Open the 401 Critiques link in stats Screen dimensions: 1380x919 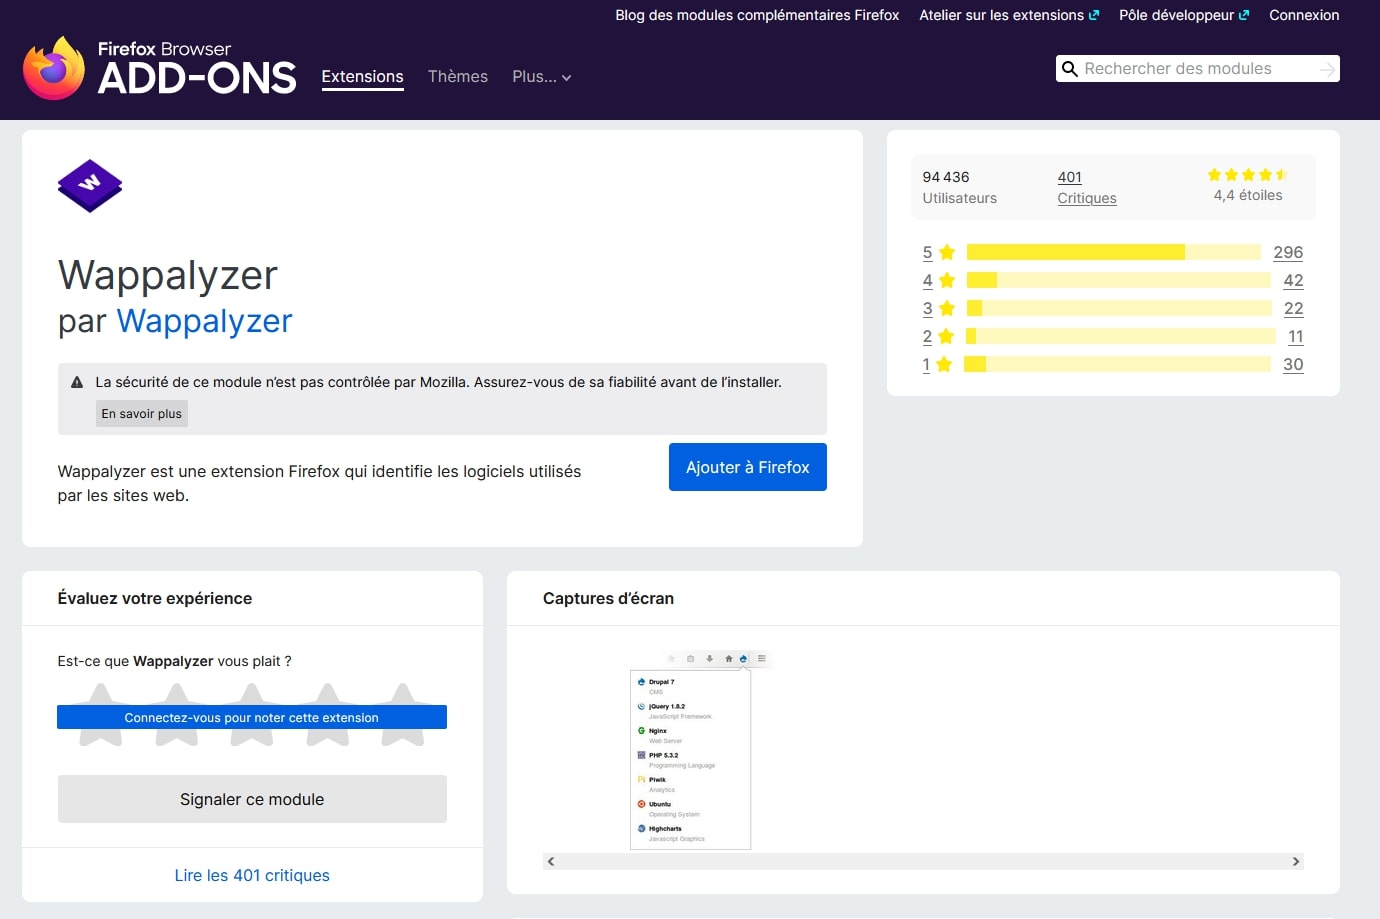click(x=1087, y=187)
